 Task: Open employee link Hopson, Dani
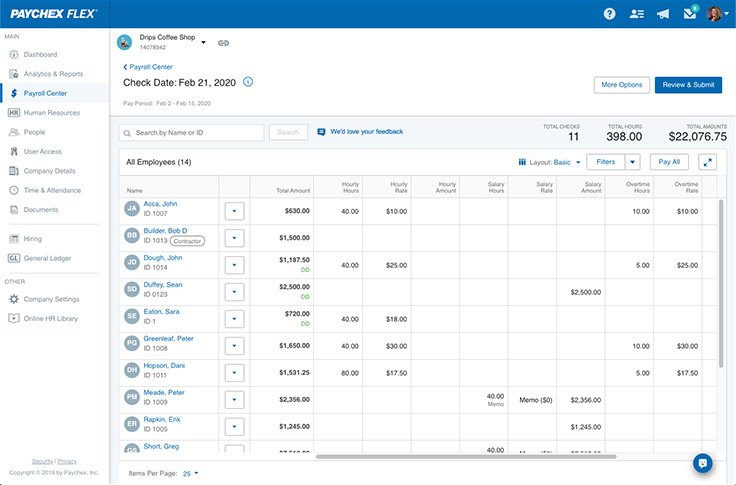coord(164,365)
